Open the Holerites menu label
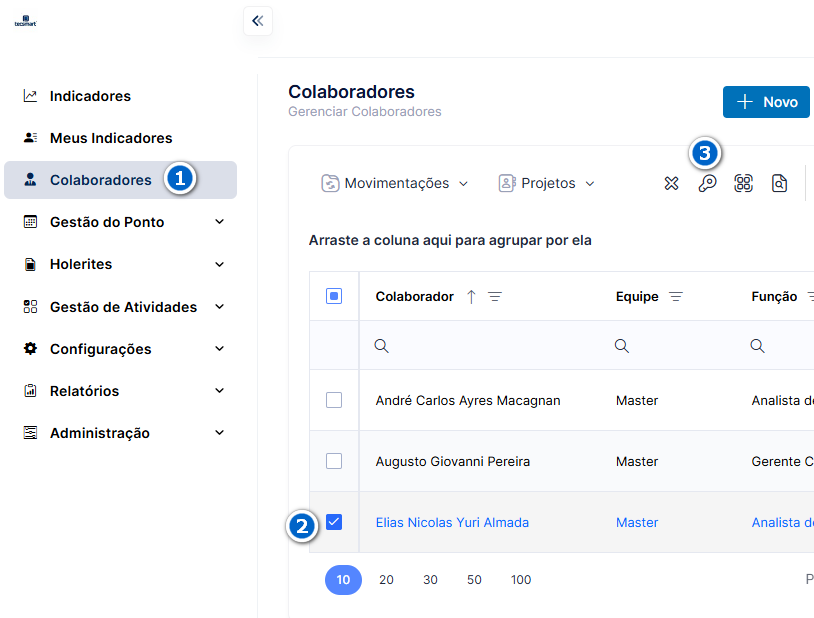 click(81, 264)
